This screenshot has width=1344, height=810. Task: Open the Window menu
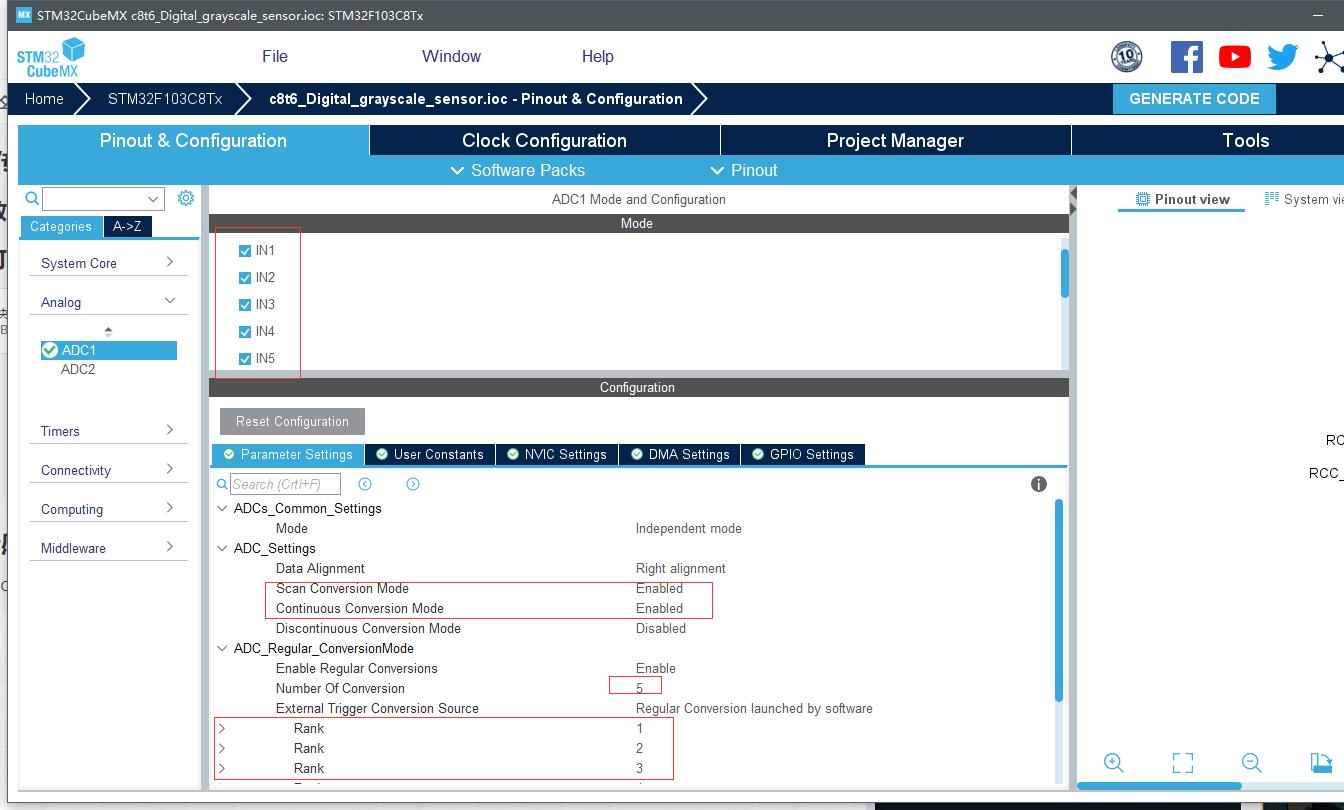[x=451, y=56]
